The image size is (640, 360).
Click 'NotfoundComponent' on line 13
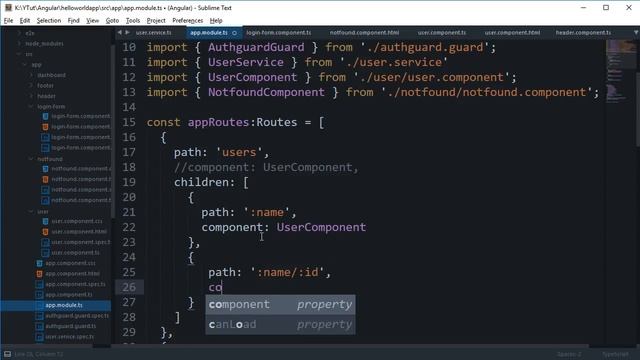pyautogui.click(x=267, y=92)
